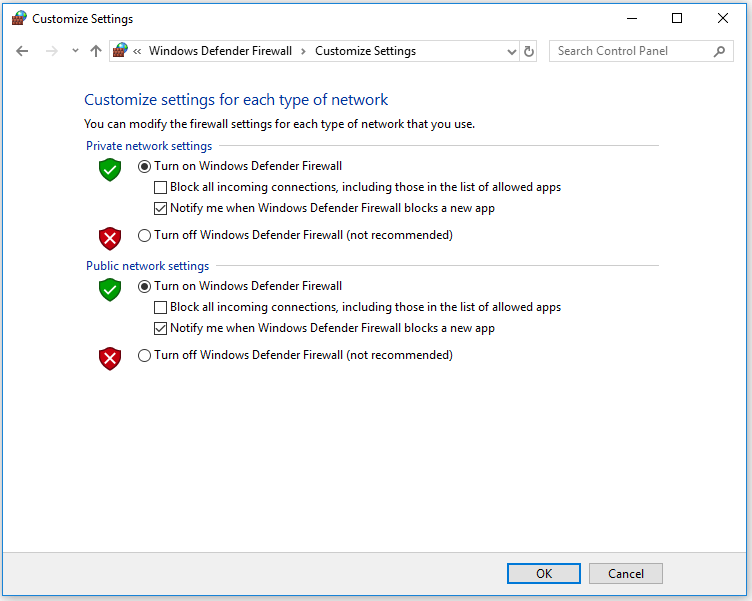752x601 pixels.
Task: Click green shield icon in Public settings
Action: pos(110,290)
